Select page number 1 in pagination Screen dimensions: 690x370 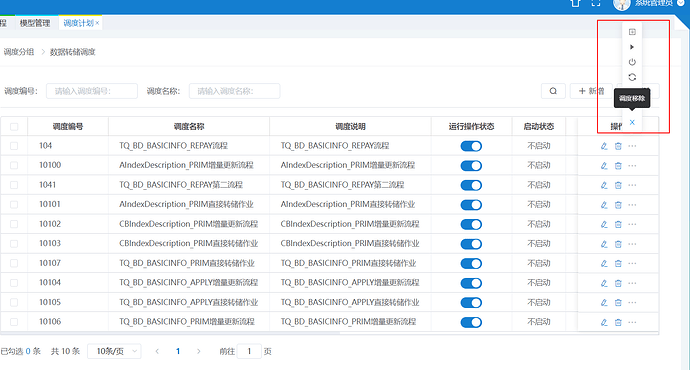coord(178,351)
